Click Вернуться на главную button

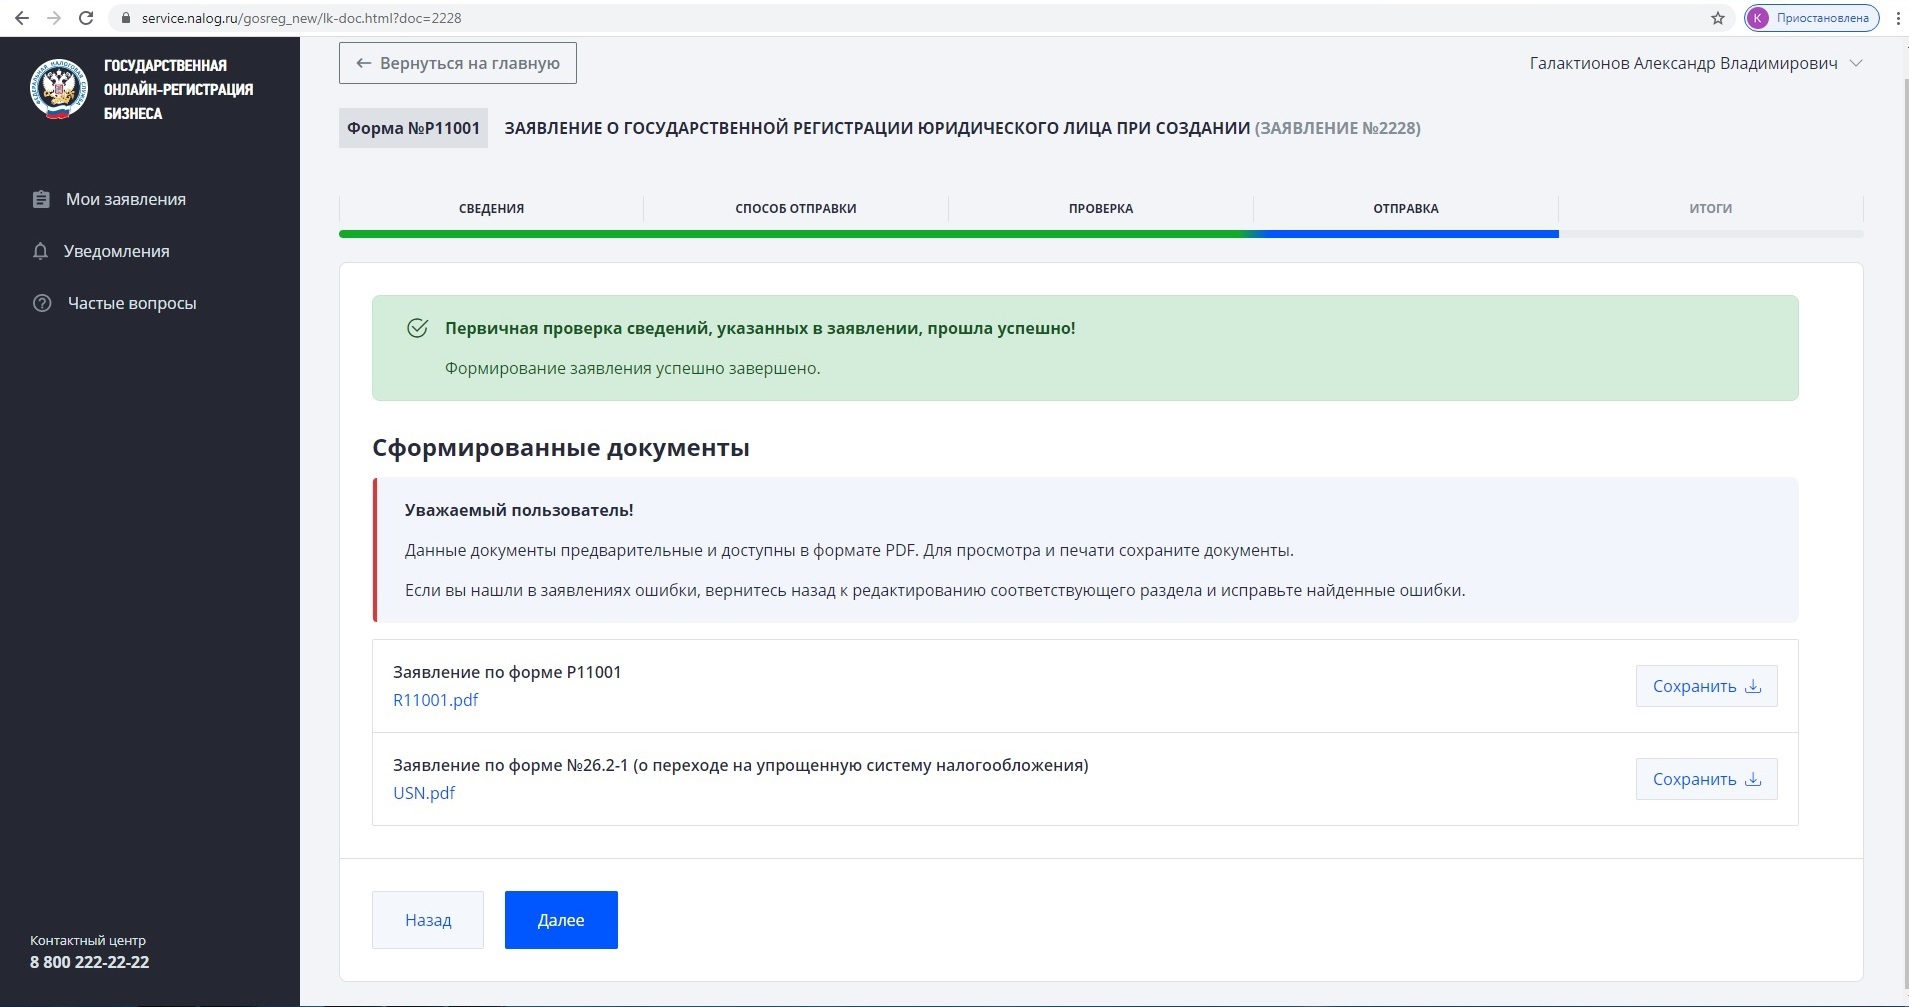458,63
